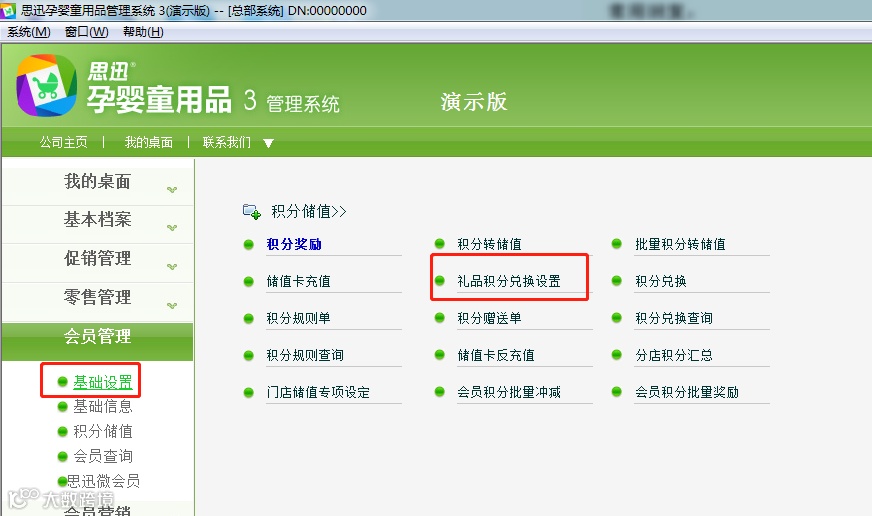The image size is (872, 516).
Task: Open the 批量积分转储值 function
Action: 680,244
